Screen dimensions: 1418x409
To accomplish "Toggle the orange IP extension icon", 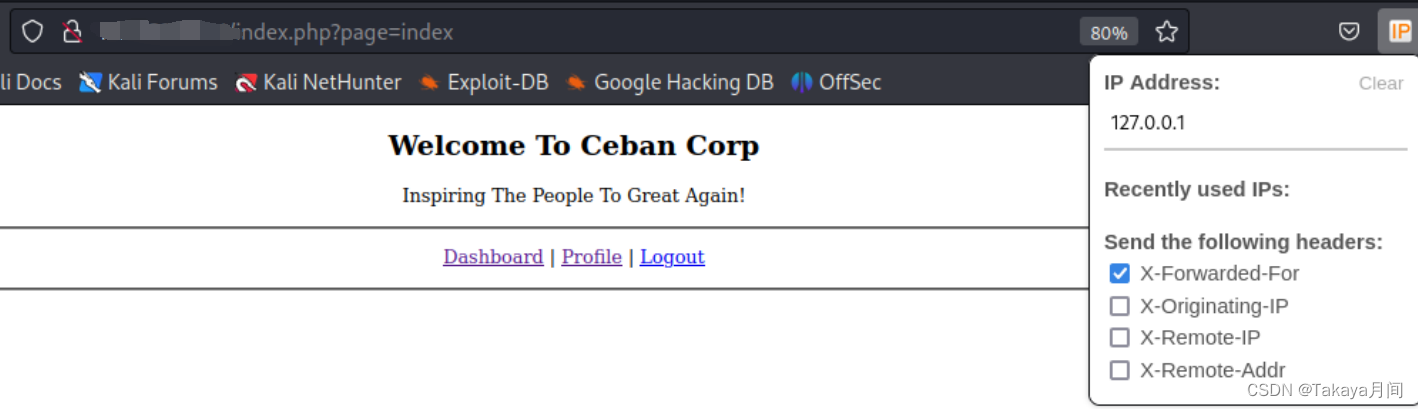I will pyautogui.click(x=1400, y=32).
